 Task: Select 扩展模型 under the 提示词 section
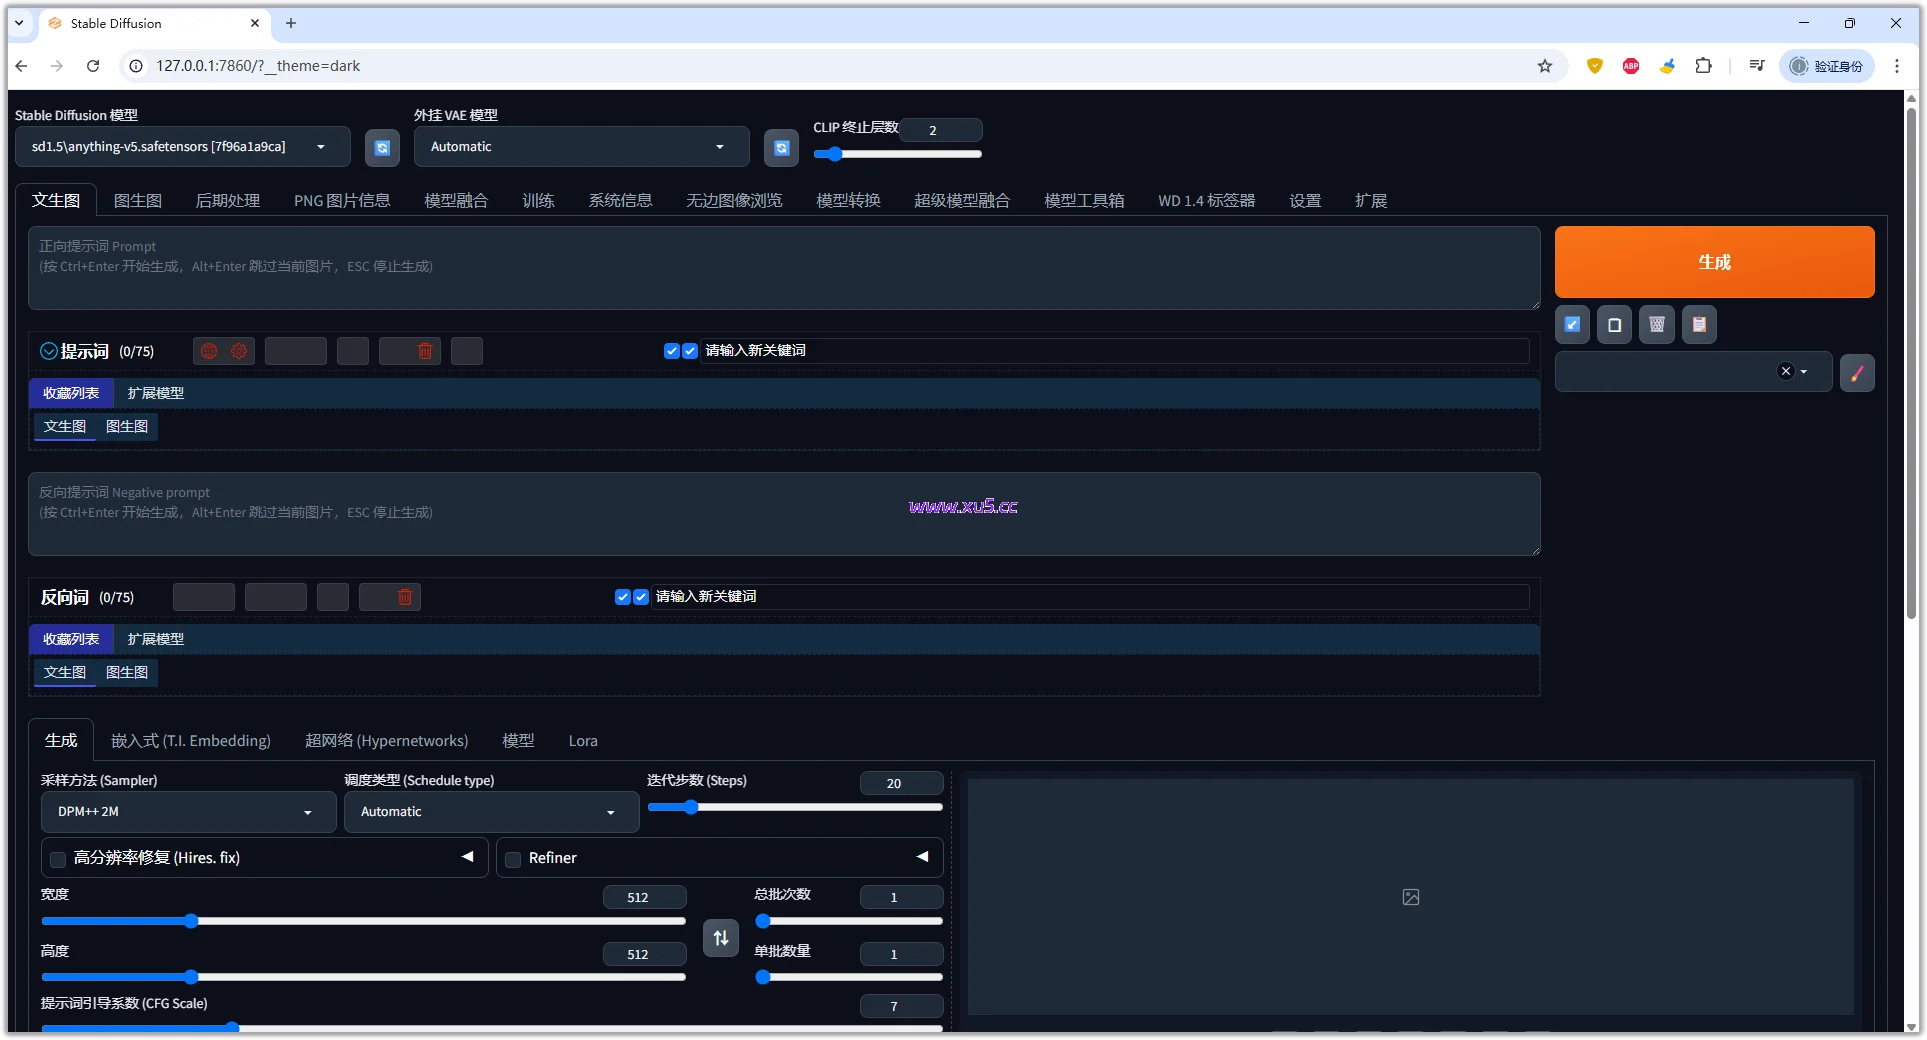point(155,393)
